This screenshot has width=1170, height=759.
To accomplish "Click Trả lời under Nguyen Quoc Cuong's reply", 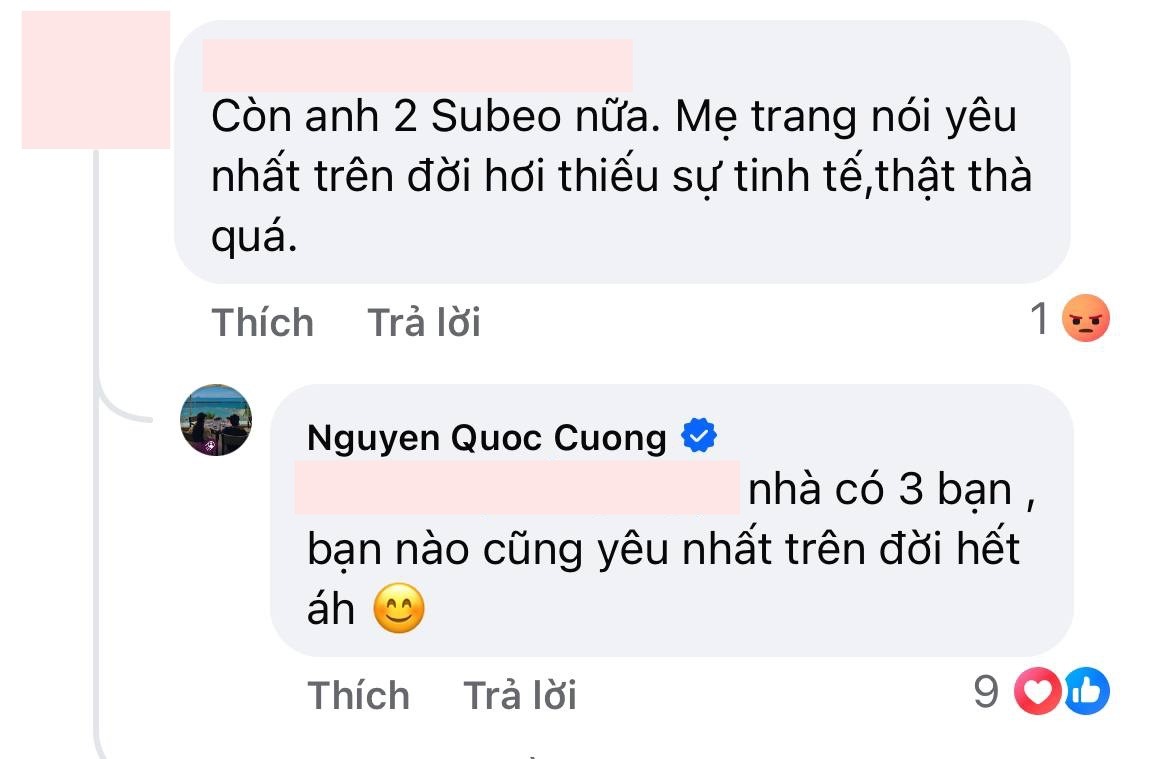I will click(x=521, y=694).
